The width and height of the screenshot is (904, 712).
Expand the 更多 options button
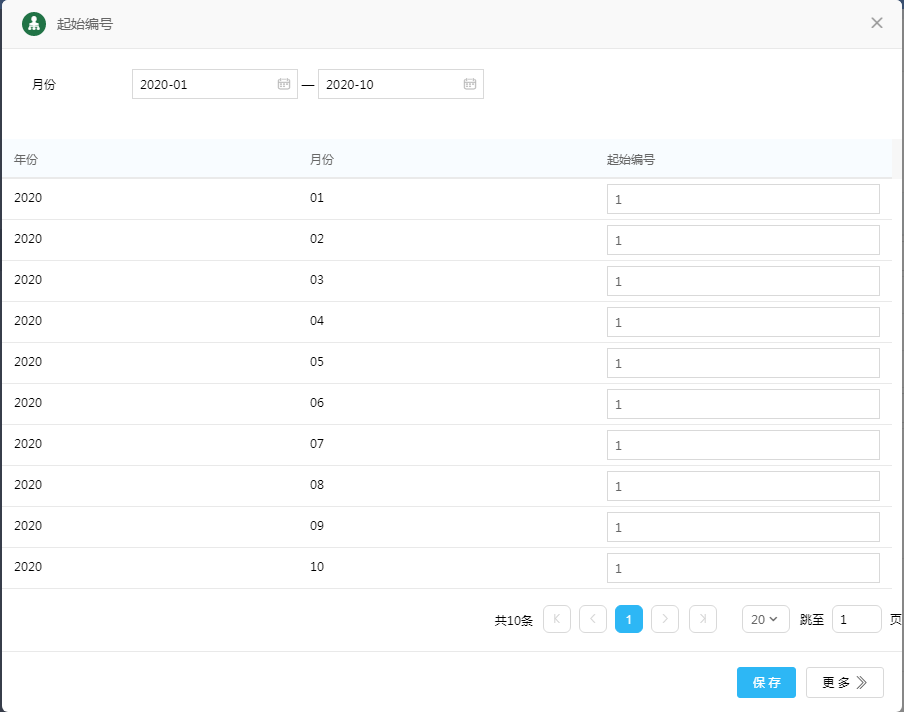pos(844,682)
